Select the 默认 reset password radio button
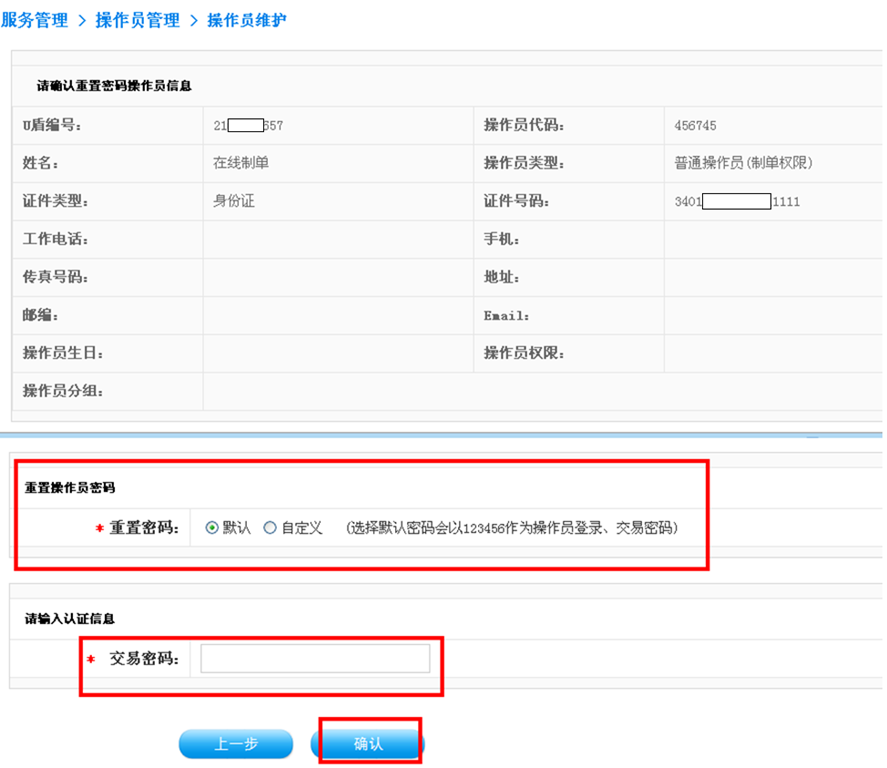887x768 pixels. point(211,528)
